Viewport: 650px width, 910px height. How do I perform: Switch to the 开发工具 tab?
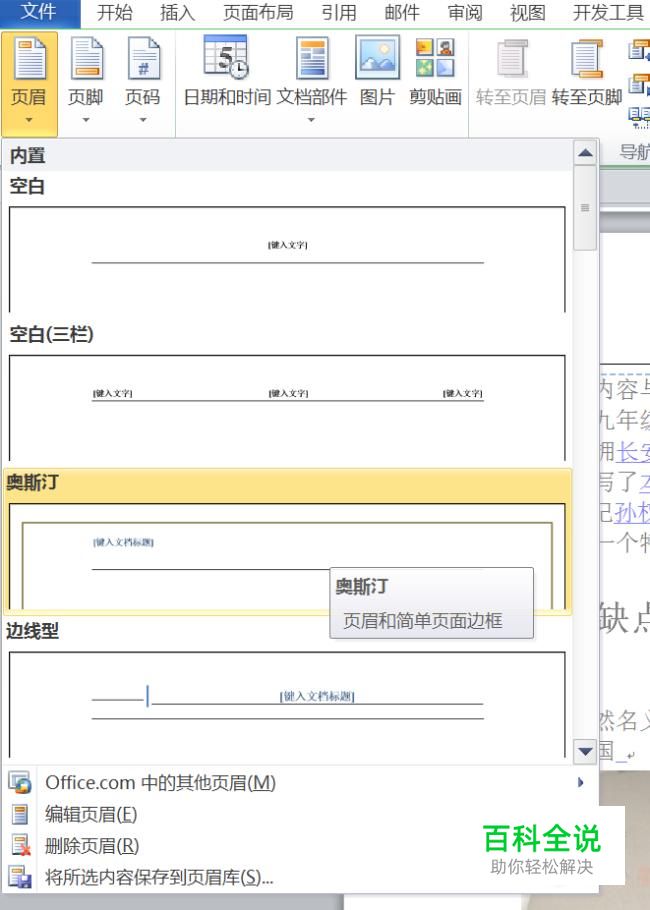608,13
